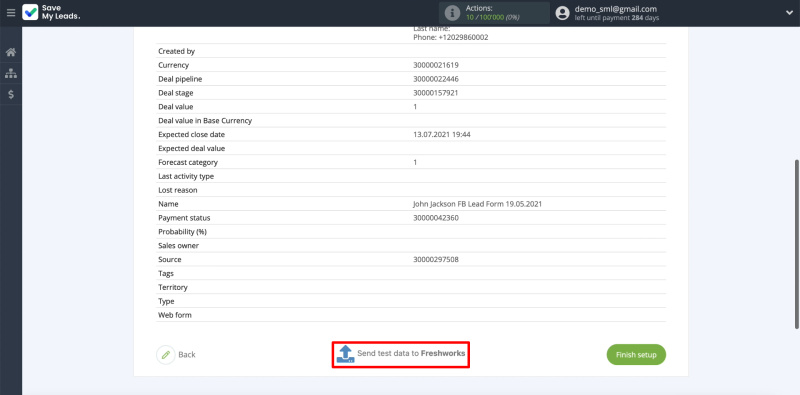
Task: Click the Type row label
Action: (166, 301)
